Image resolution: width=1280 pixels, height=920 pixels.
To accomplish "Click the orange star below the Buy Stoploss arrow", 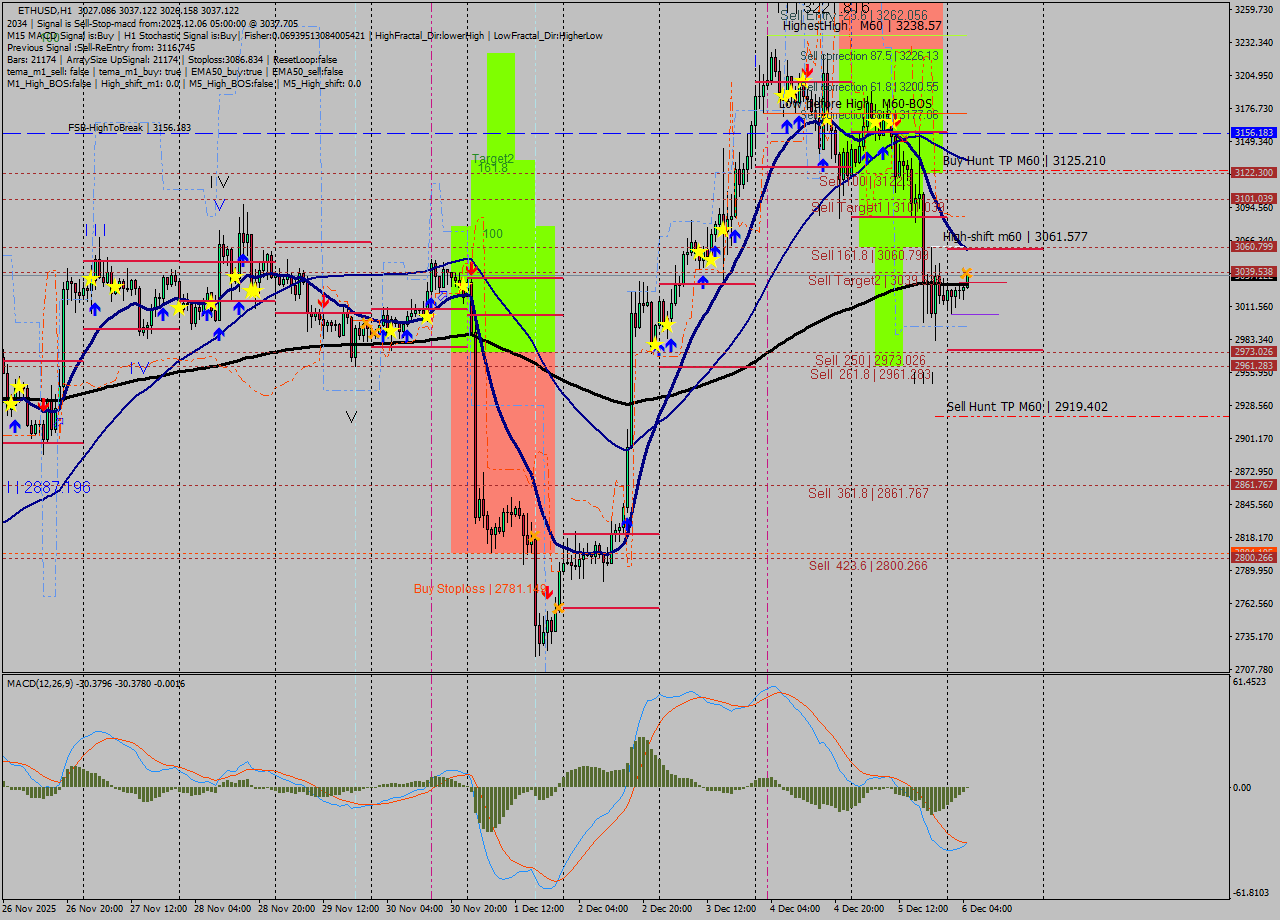I will point(558,608).
